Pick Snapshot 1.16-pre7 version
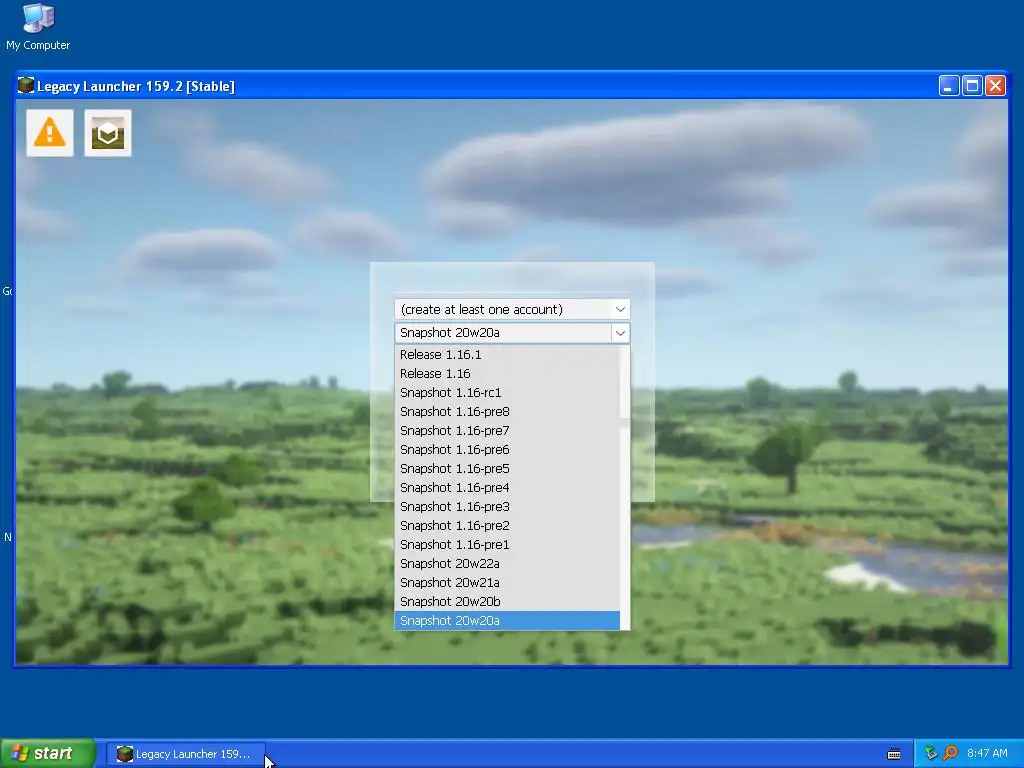 click(x=507, y=430)
